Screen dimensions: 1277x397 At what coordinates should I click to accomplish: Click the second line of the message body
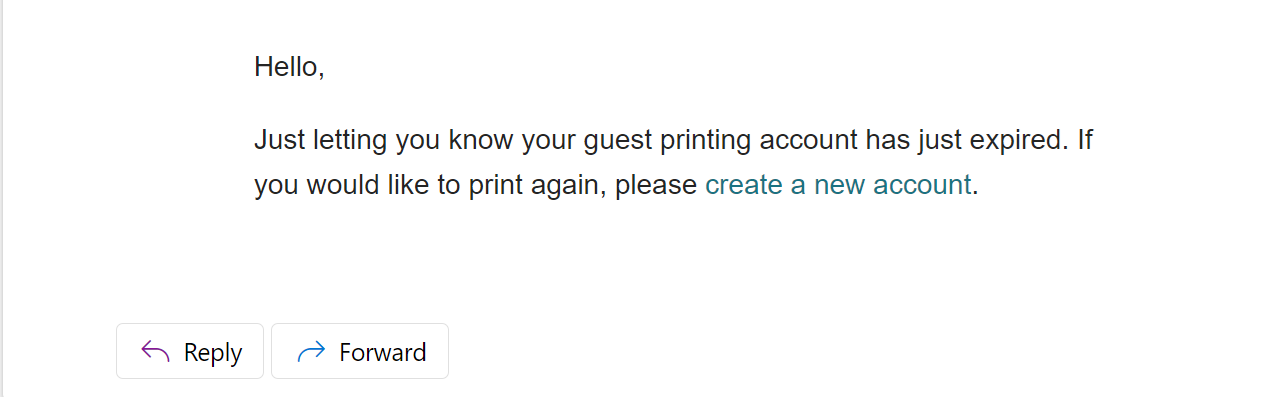(x=616, y=185)
